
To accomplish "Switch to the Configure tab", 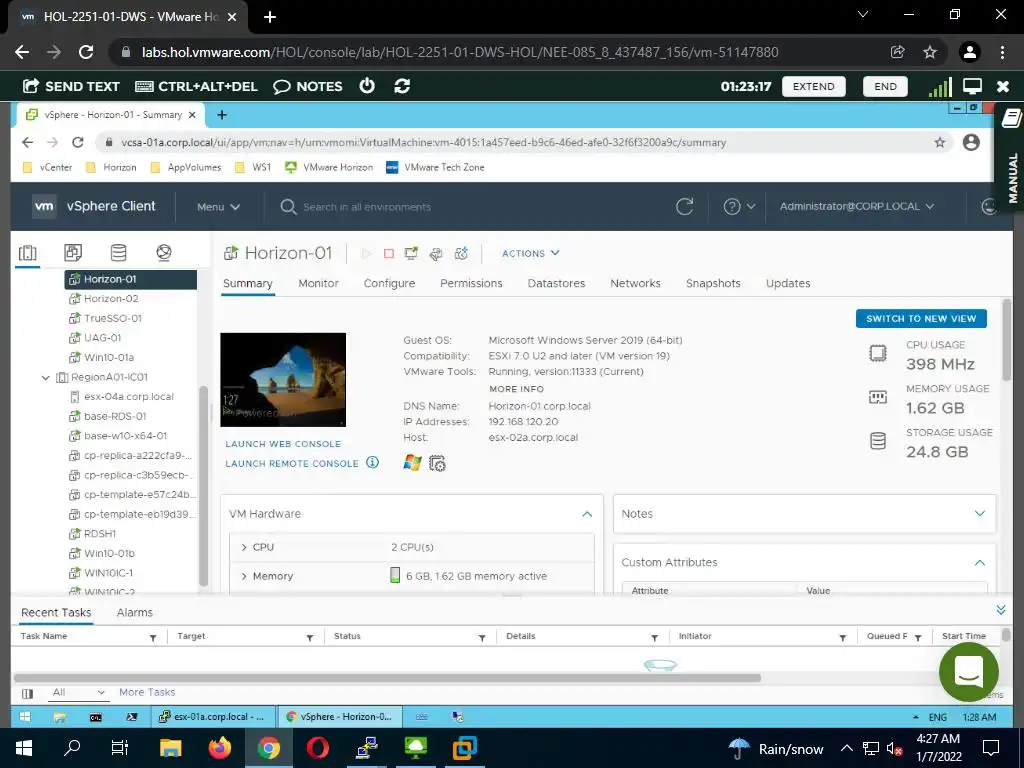I will click(389, 283).
